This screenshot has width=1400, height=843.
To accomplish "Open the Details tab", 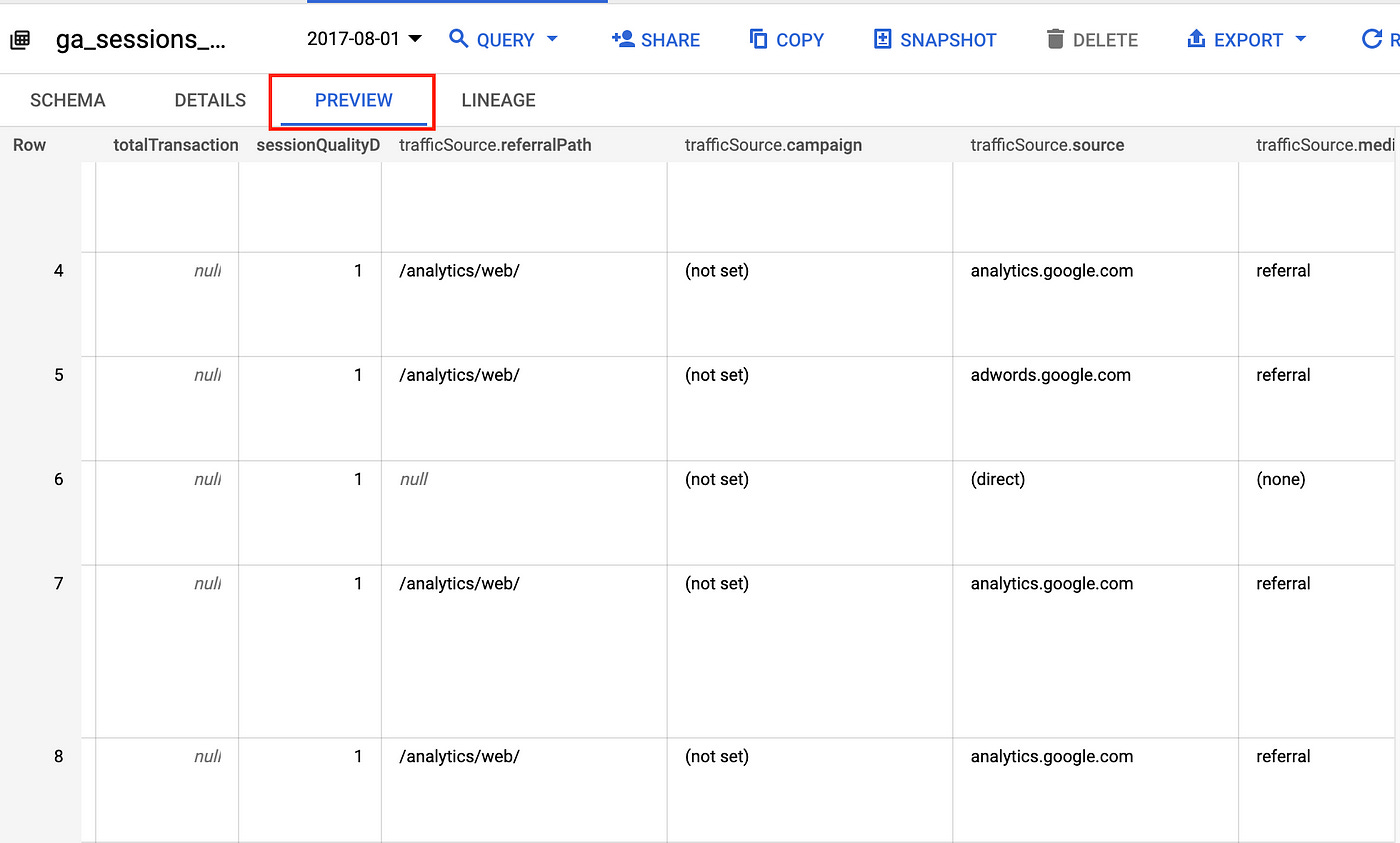I will (209, 100).
